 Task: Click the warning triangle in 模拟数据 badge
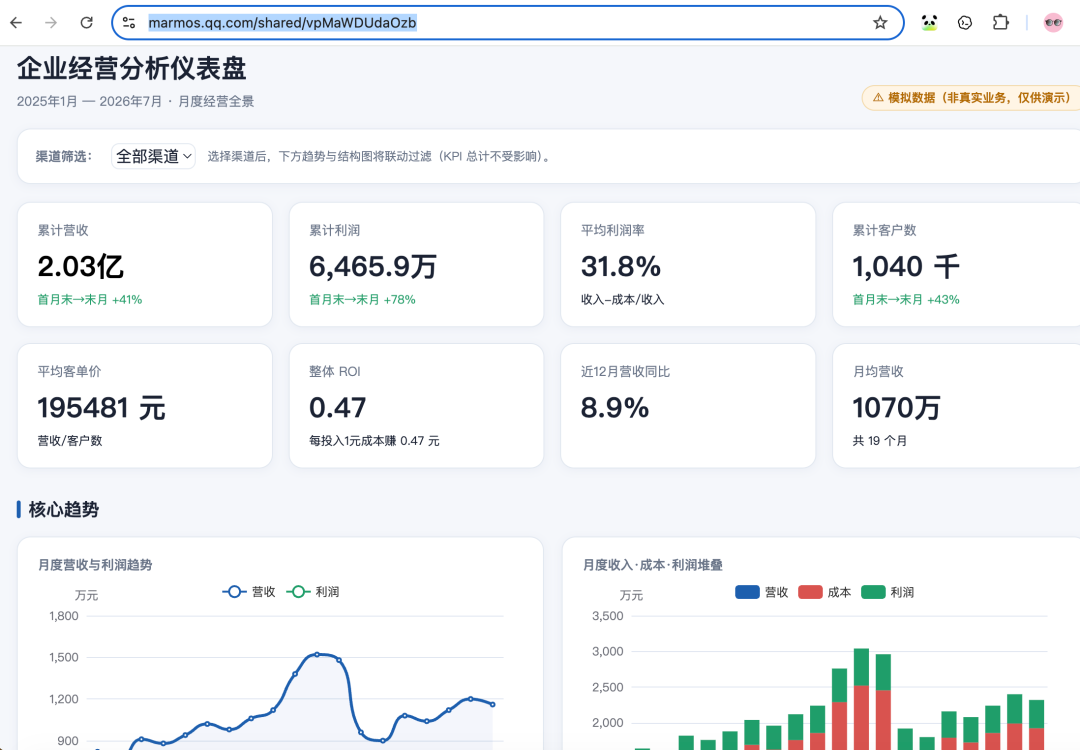tap(878, 98)
